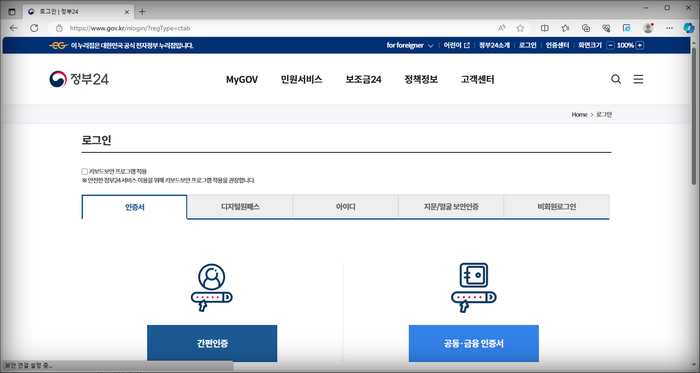Expand the for foreigner dropdown
This screenshot has height=373, width=700.
tap(410, 45)
